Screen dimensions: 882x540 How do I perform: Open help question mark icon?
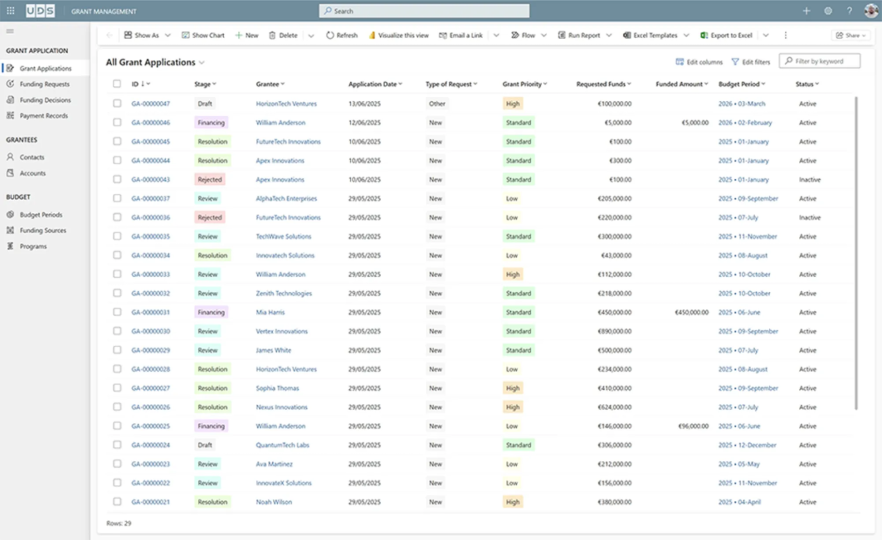click(849, 11)
